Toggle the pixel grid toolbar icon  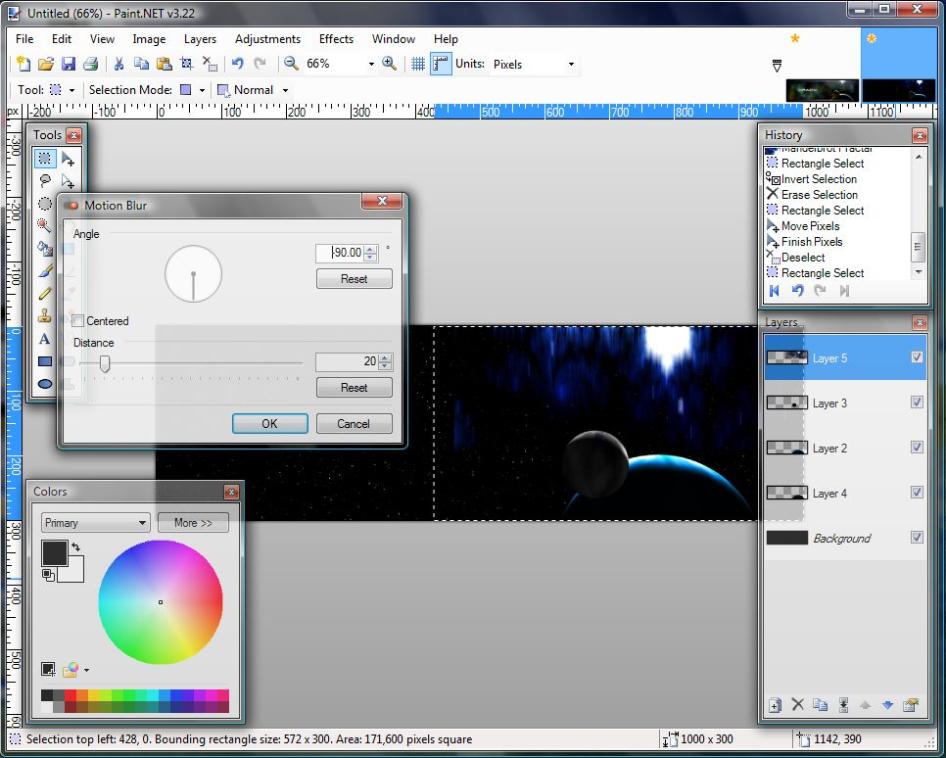click(x=418, y=64)
